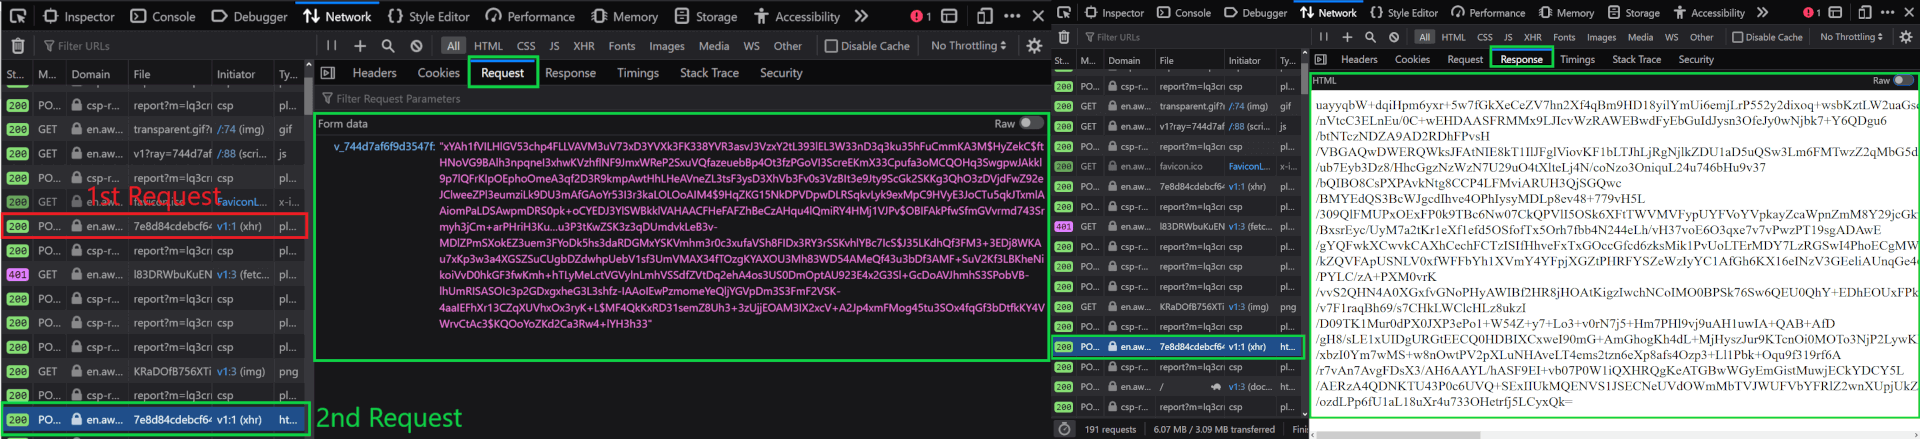Image resolution: width=1920 pixels, height=439 pixels.
Task: Click network settings gear in right DevTools
Action: (x=1906, y=37)
